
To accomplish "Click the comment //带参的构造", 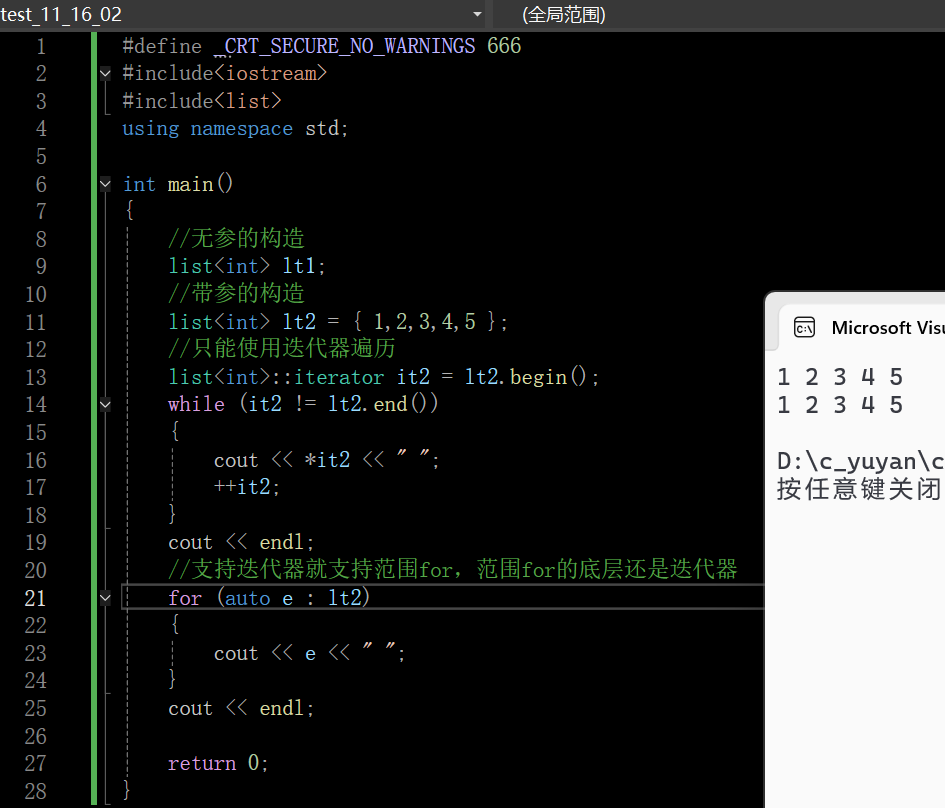I will 236,293.
